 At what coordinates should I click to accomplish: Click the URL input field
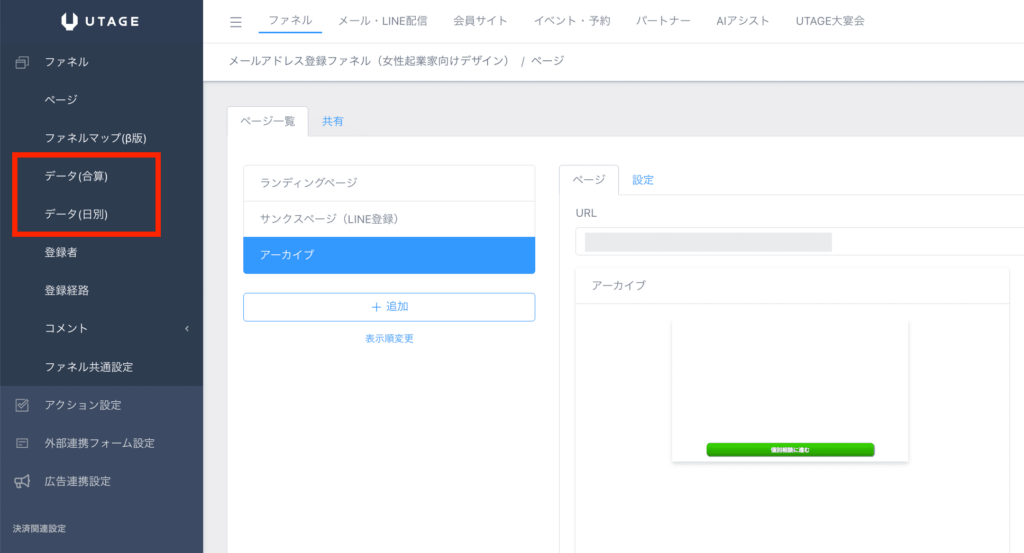click(799, 242)
